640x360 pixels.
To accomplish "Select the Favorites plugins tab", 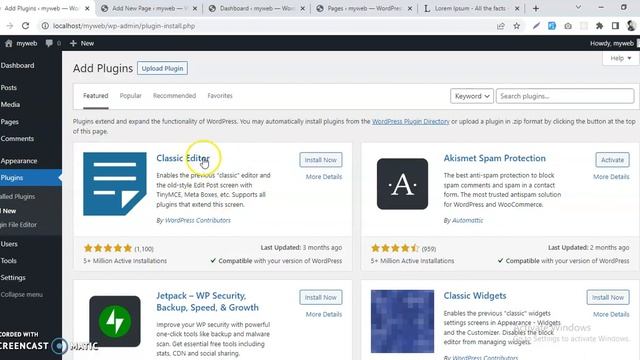I will click(220, 96).
